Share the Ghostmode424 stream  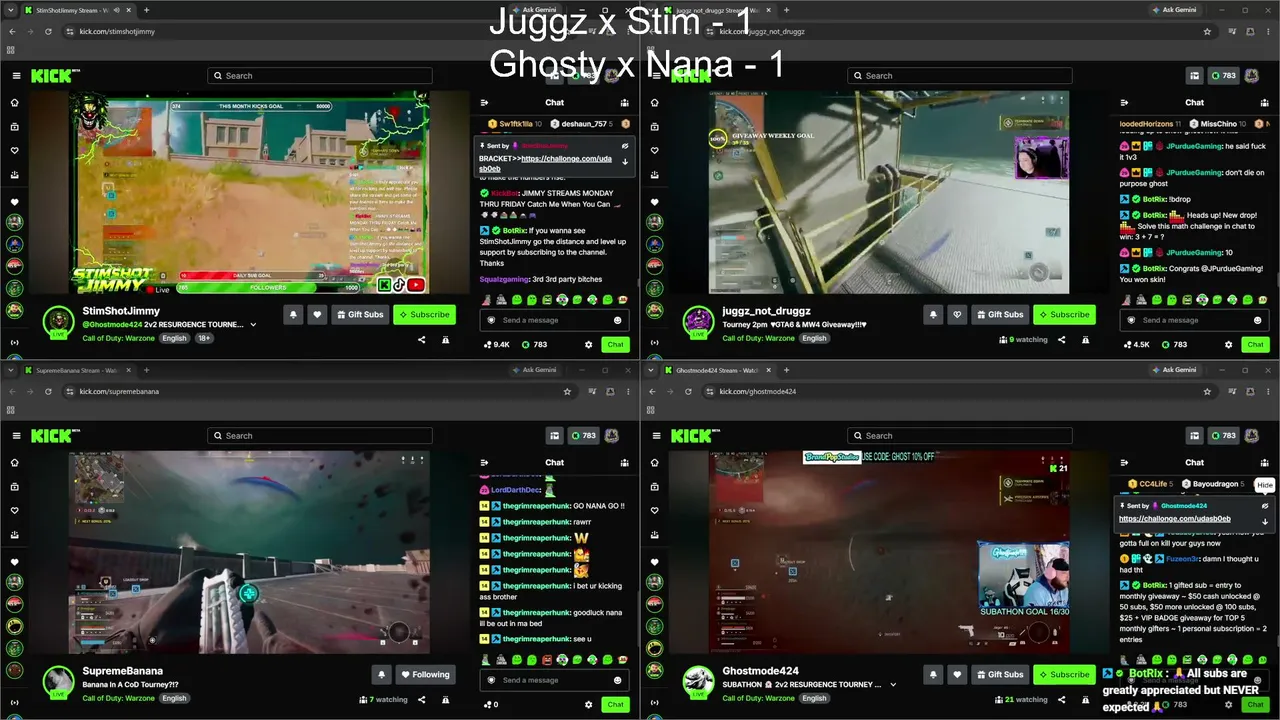click(1061, 700)
